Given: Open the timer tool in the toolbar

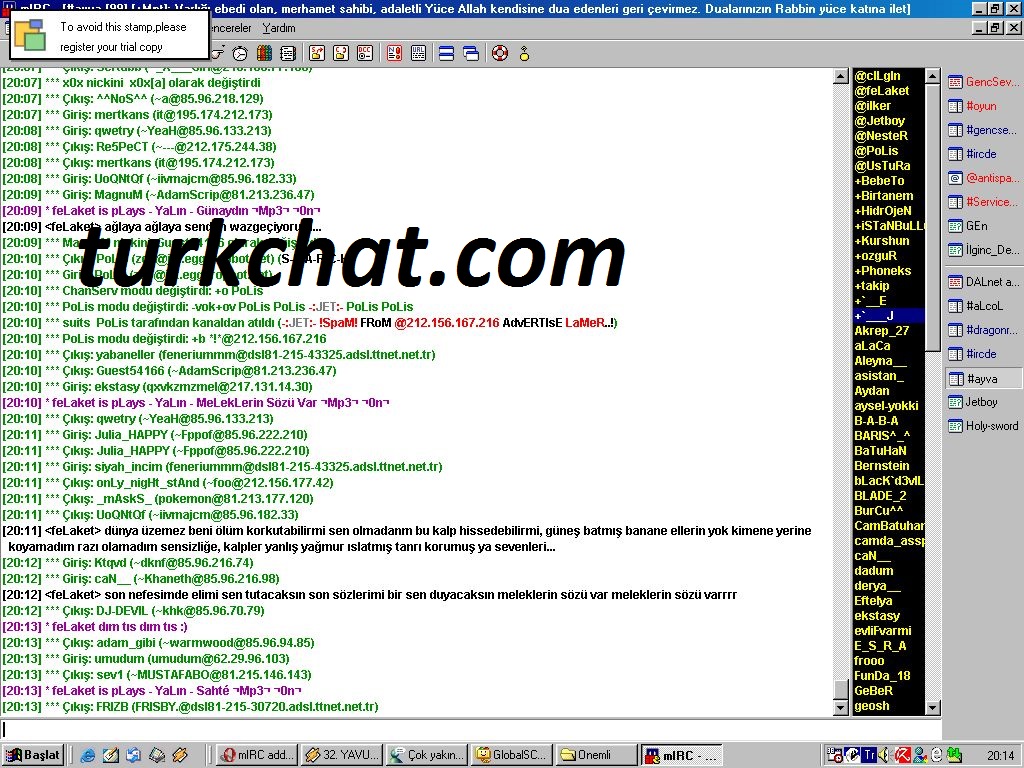Looking at the screenshot, I should 240,54.
